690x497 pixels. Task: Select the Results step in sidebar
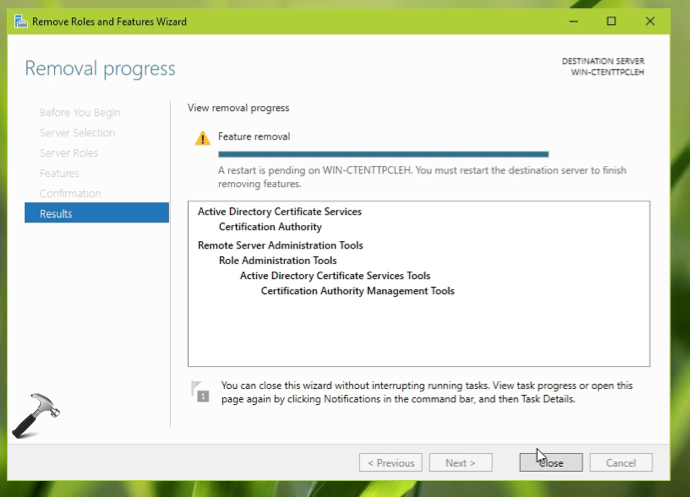[x=97, y=213]
